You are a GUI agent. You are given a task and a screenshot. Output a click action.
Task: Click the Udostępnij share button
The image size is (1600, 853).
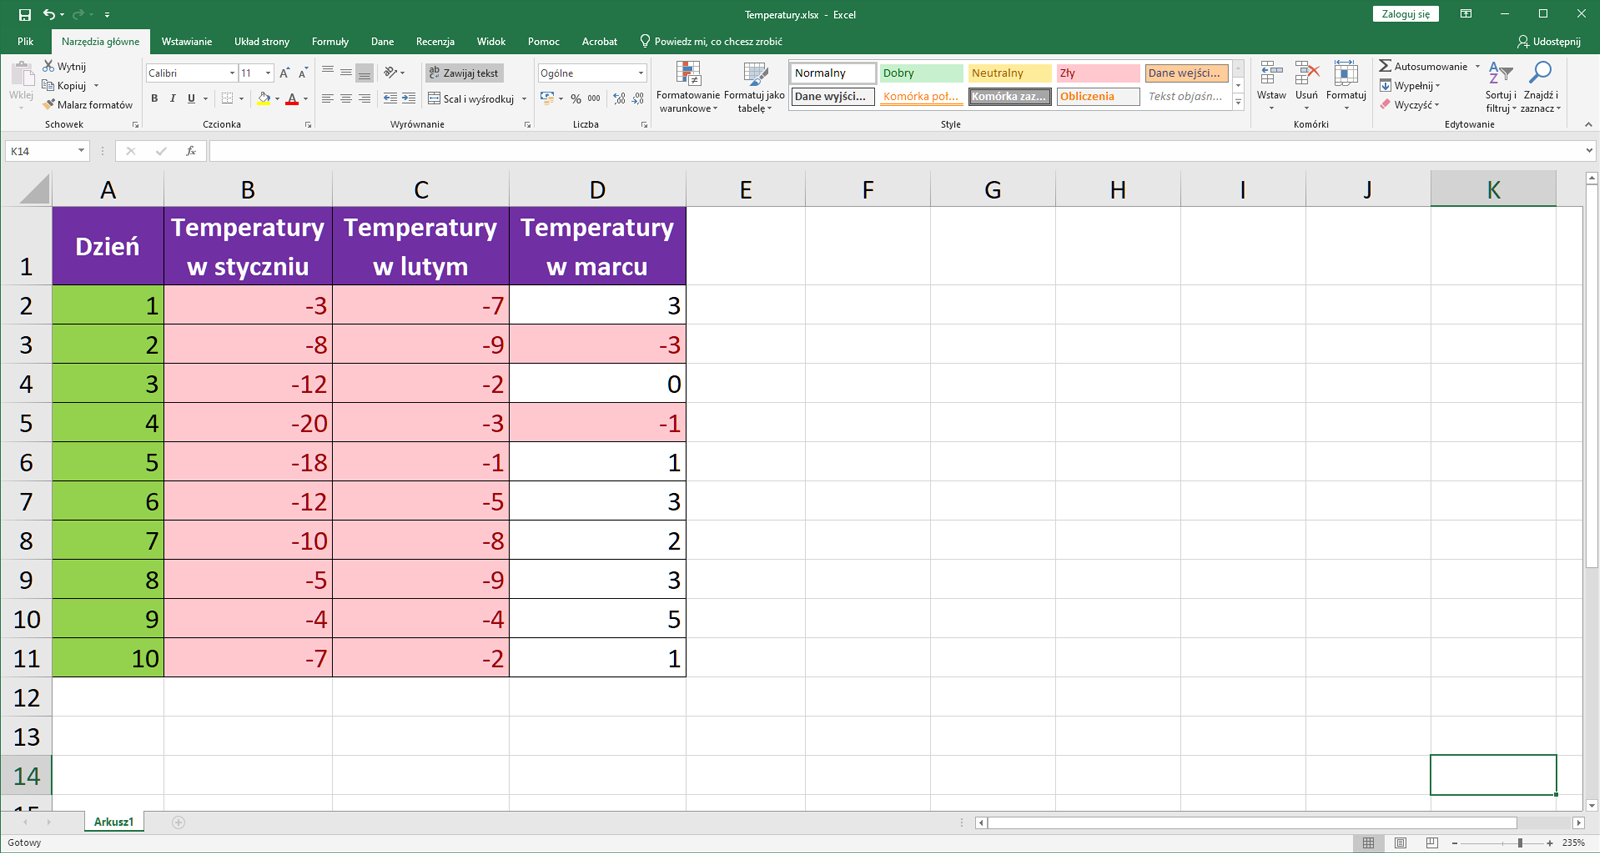[x=1549, y=42]
